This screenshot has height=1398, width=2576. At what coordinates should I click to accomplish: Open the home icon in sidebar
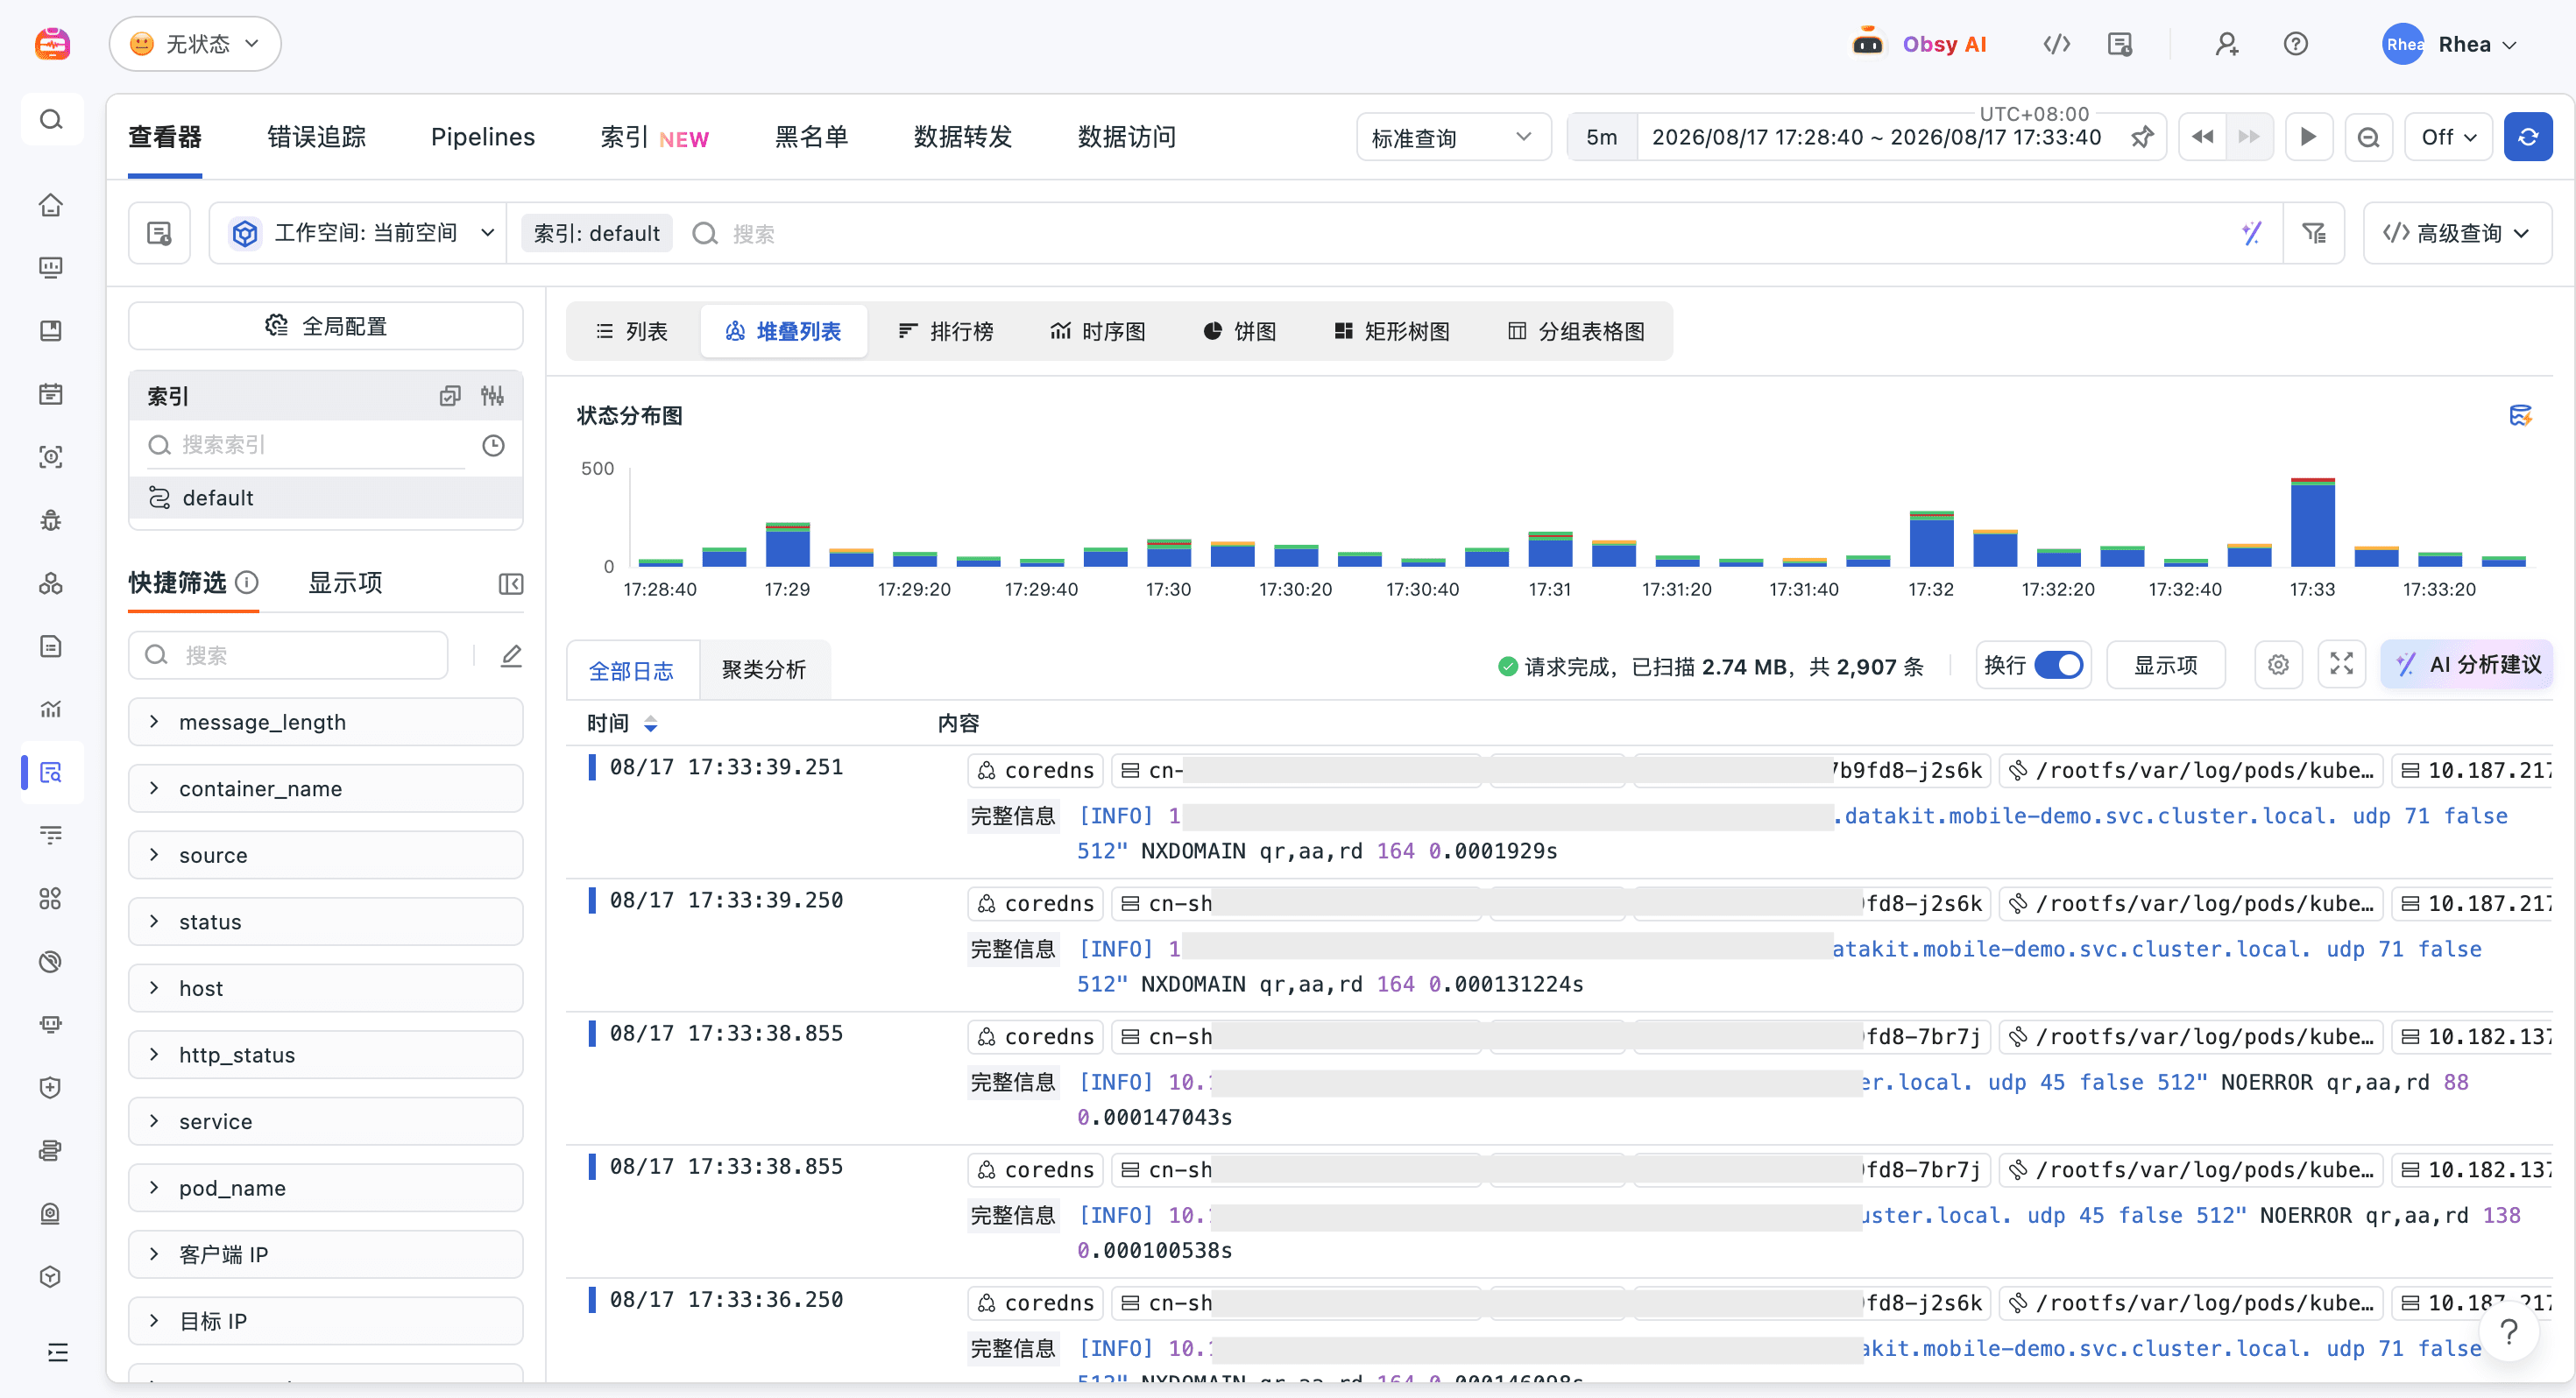point(51,204)
